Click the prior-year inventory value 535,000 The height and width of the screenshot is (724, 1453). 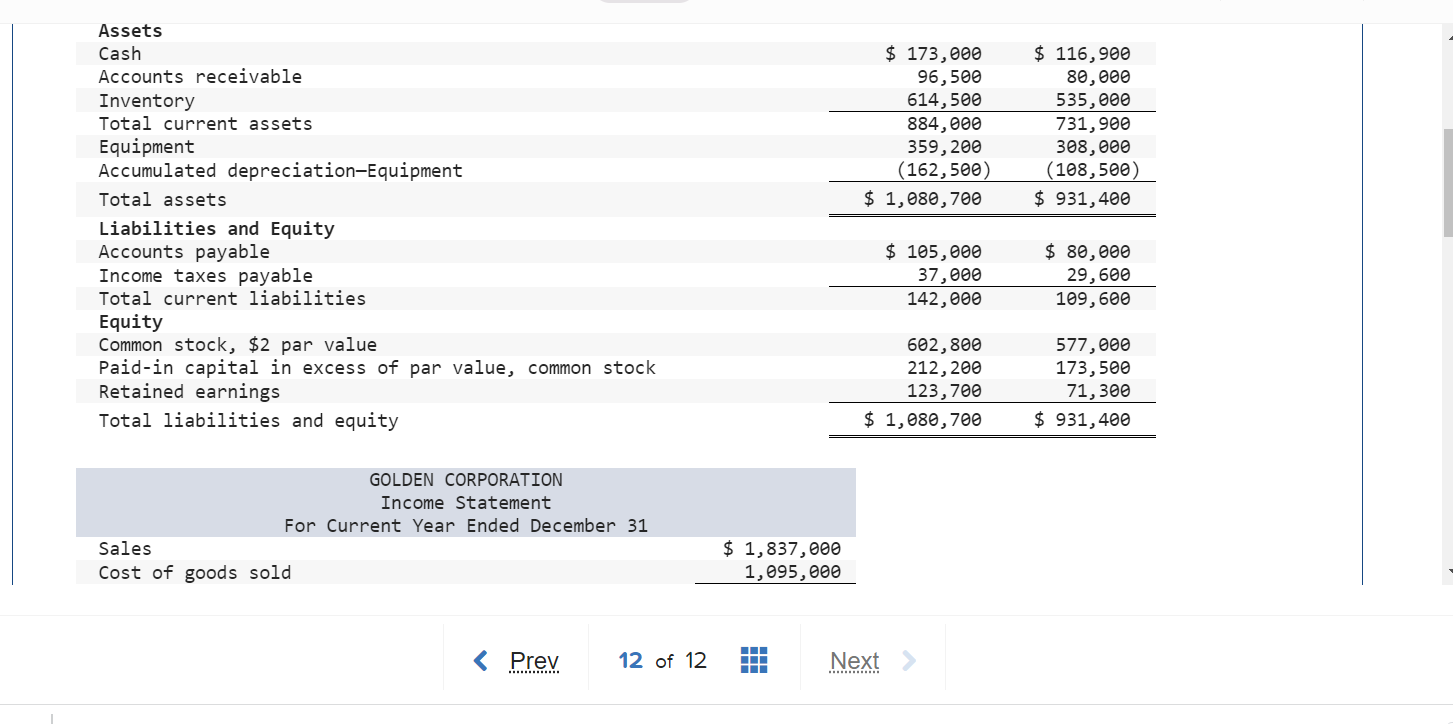tap(1094, 100)
